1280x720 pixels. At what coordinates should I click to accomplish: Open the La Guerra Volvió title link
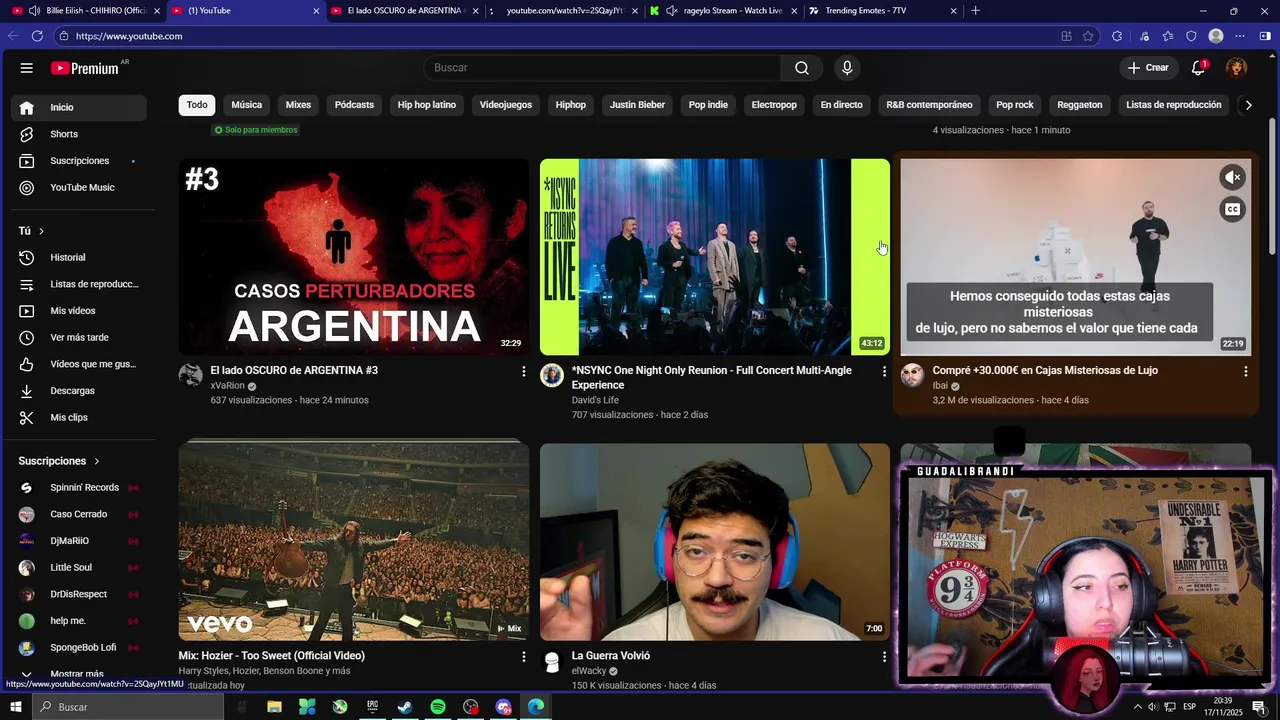611,656
